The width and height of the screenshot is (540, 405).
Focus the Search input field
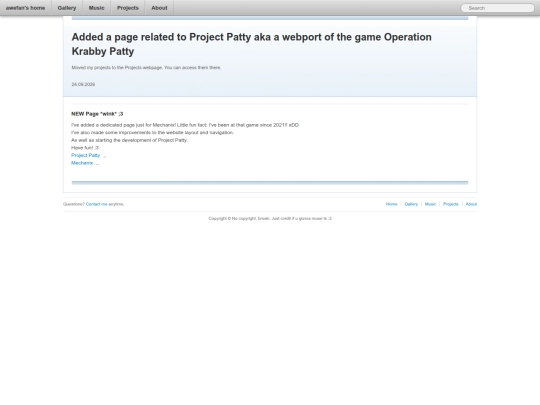click(497, 8)
